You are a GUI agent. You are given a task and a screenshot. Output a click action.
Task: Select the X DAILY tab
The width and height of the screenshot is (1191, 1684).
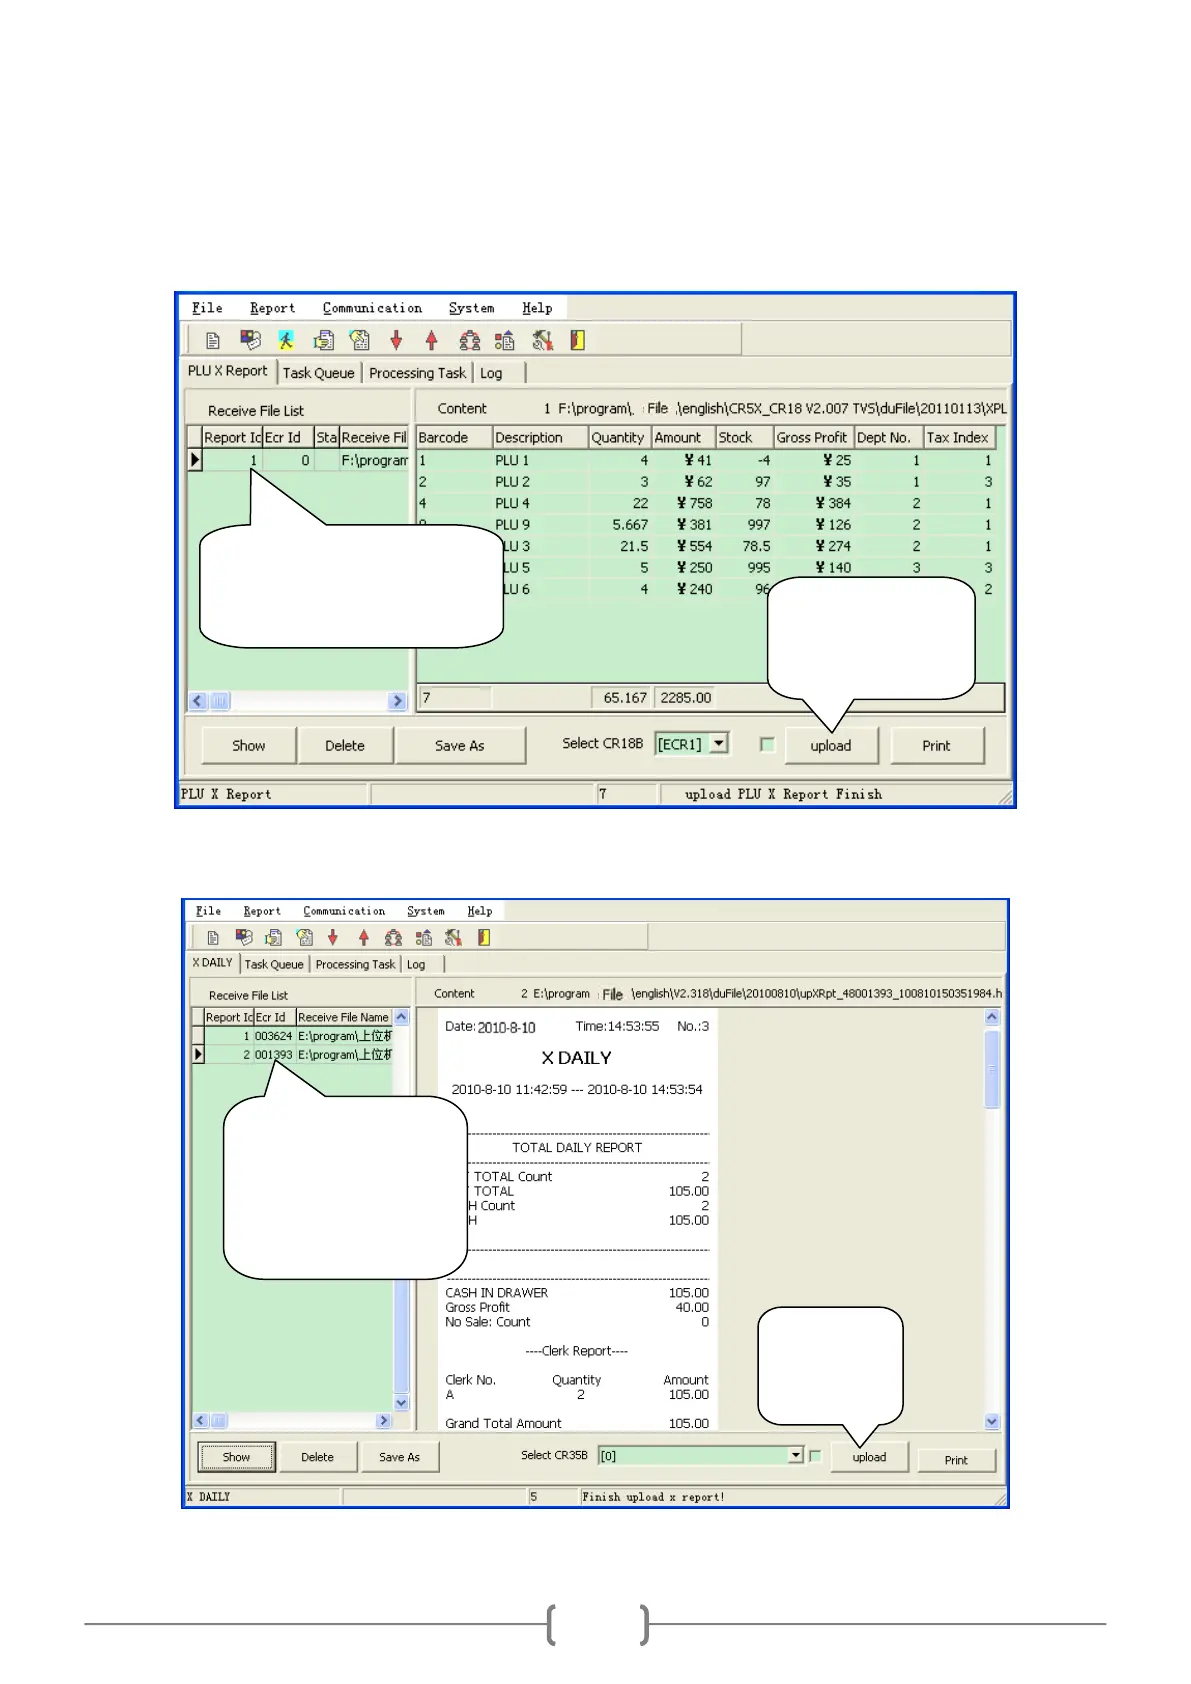pyautogui.click(x=213, y=962)
